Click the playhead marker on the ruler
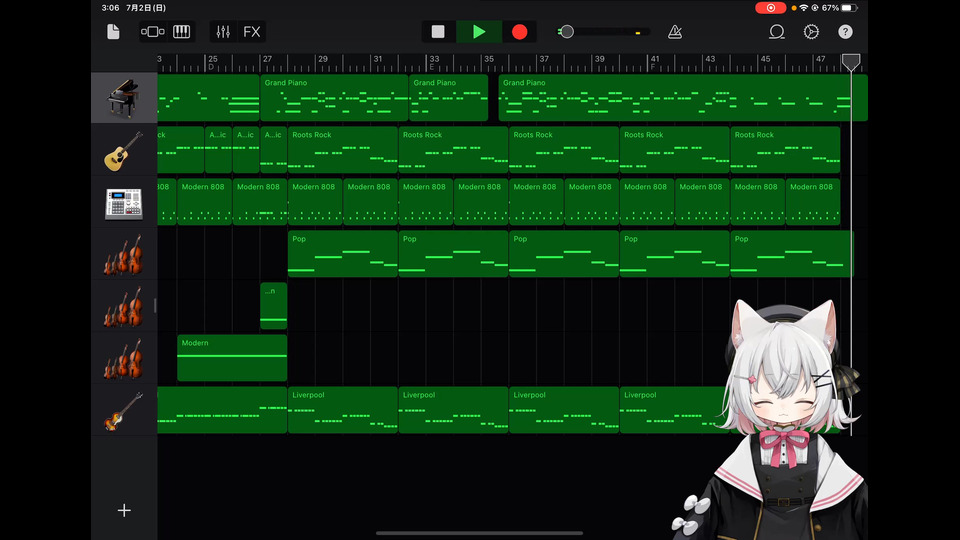This screenshot has width=960, height=540. (851, 62)
